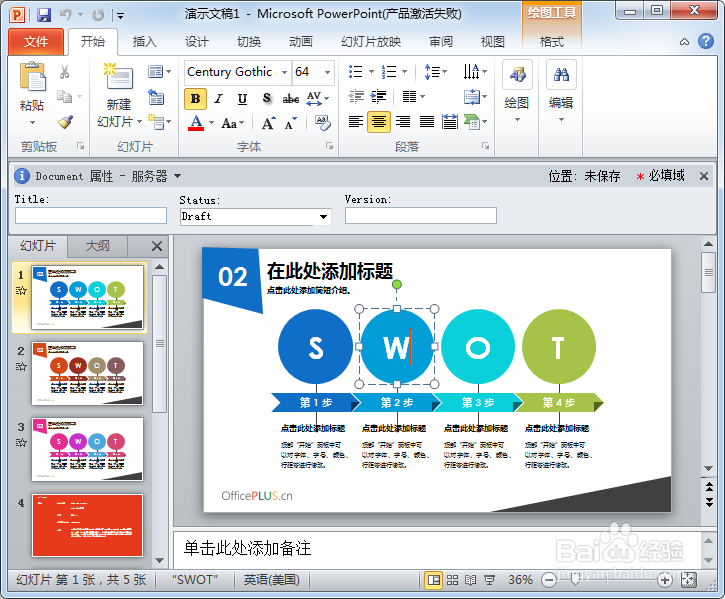Click the Redo icon in quick access toolbar
The height and width of the screenshot is (599, 725).
tap(98, 15)
